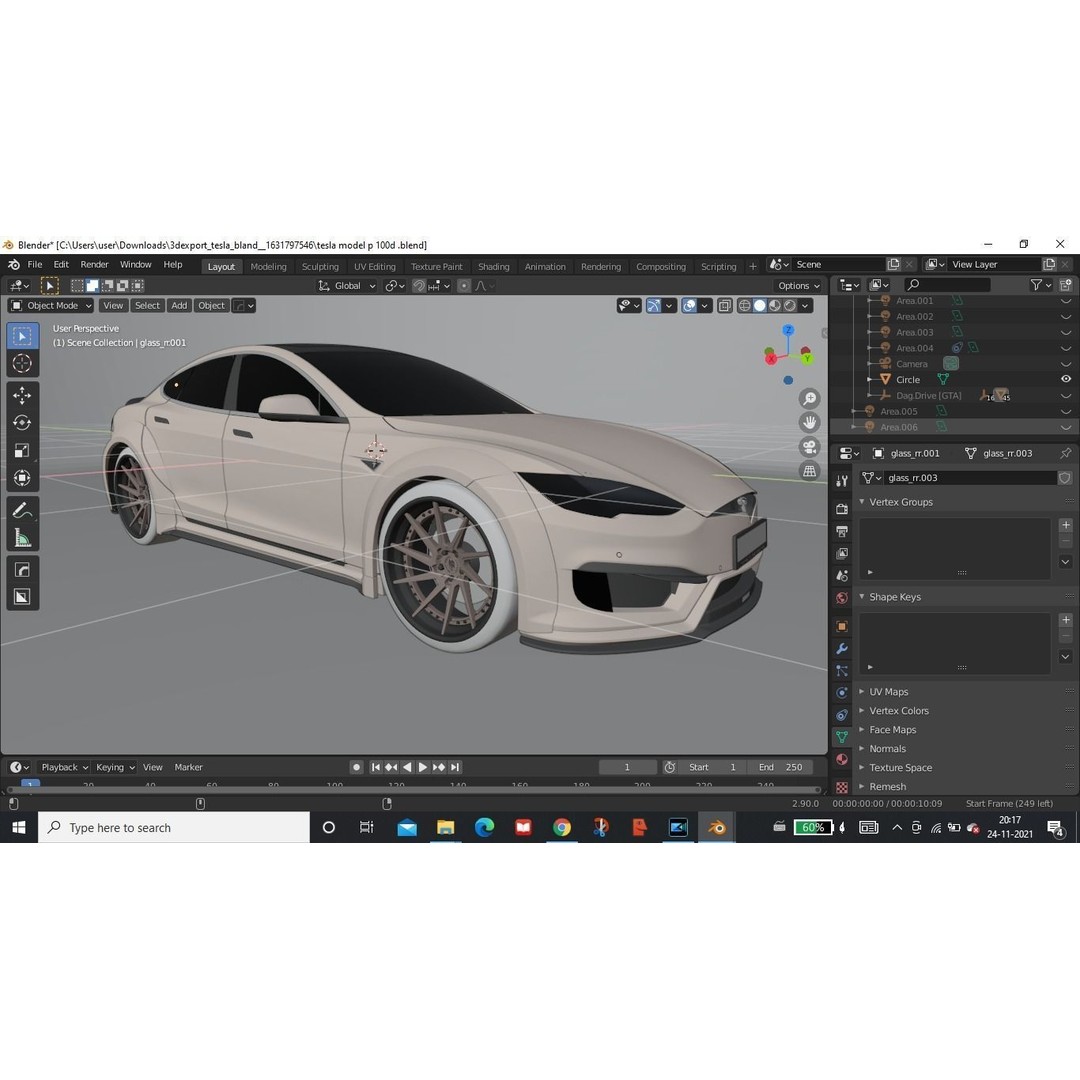Toggle snapping magnet

coord(418,285)
